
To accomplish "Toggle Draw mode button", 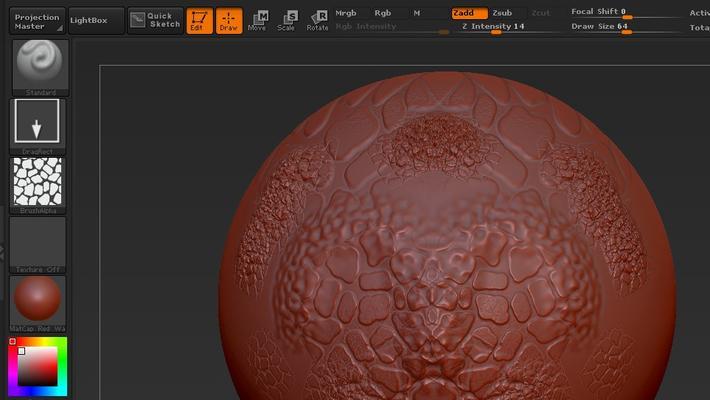I will tap(229, 21).
